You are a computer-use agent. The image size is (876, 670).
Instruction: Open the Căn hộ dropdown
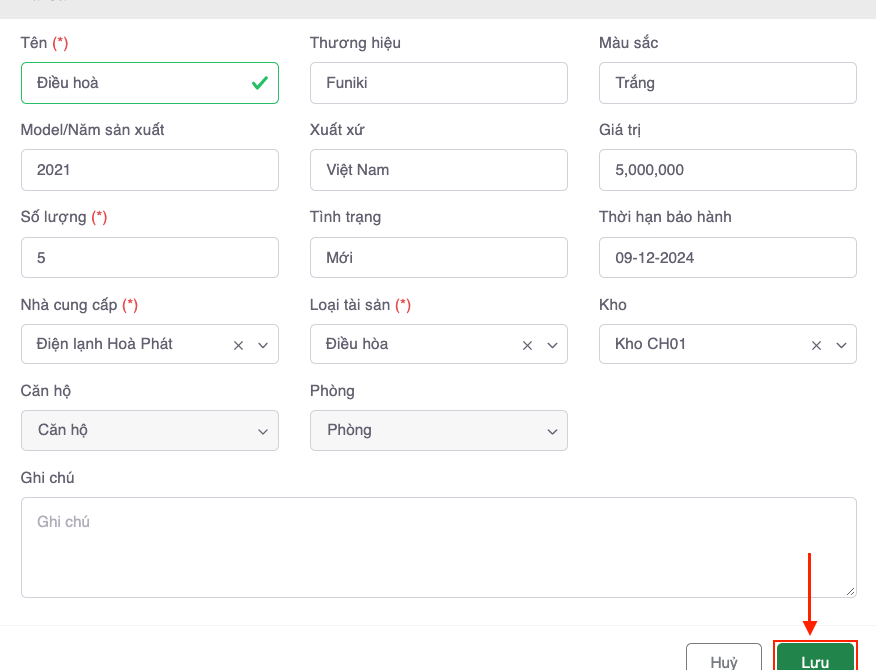pos(149,431)
